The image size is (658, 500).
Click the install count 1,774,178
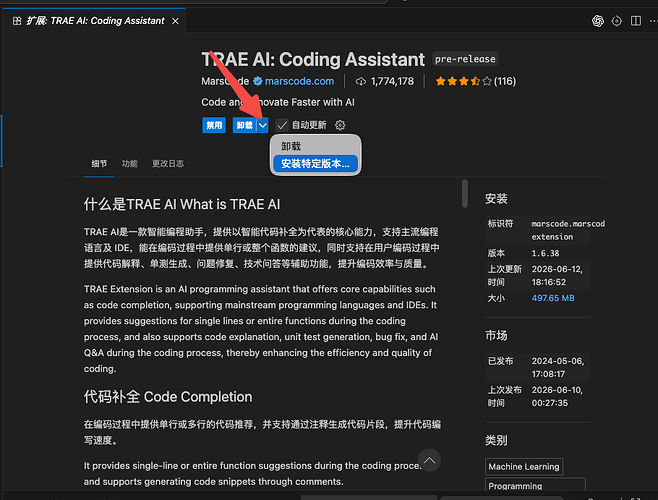(x=385, y=81)
